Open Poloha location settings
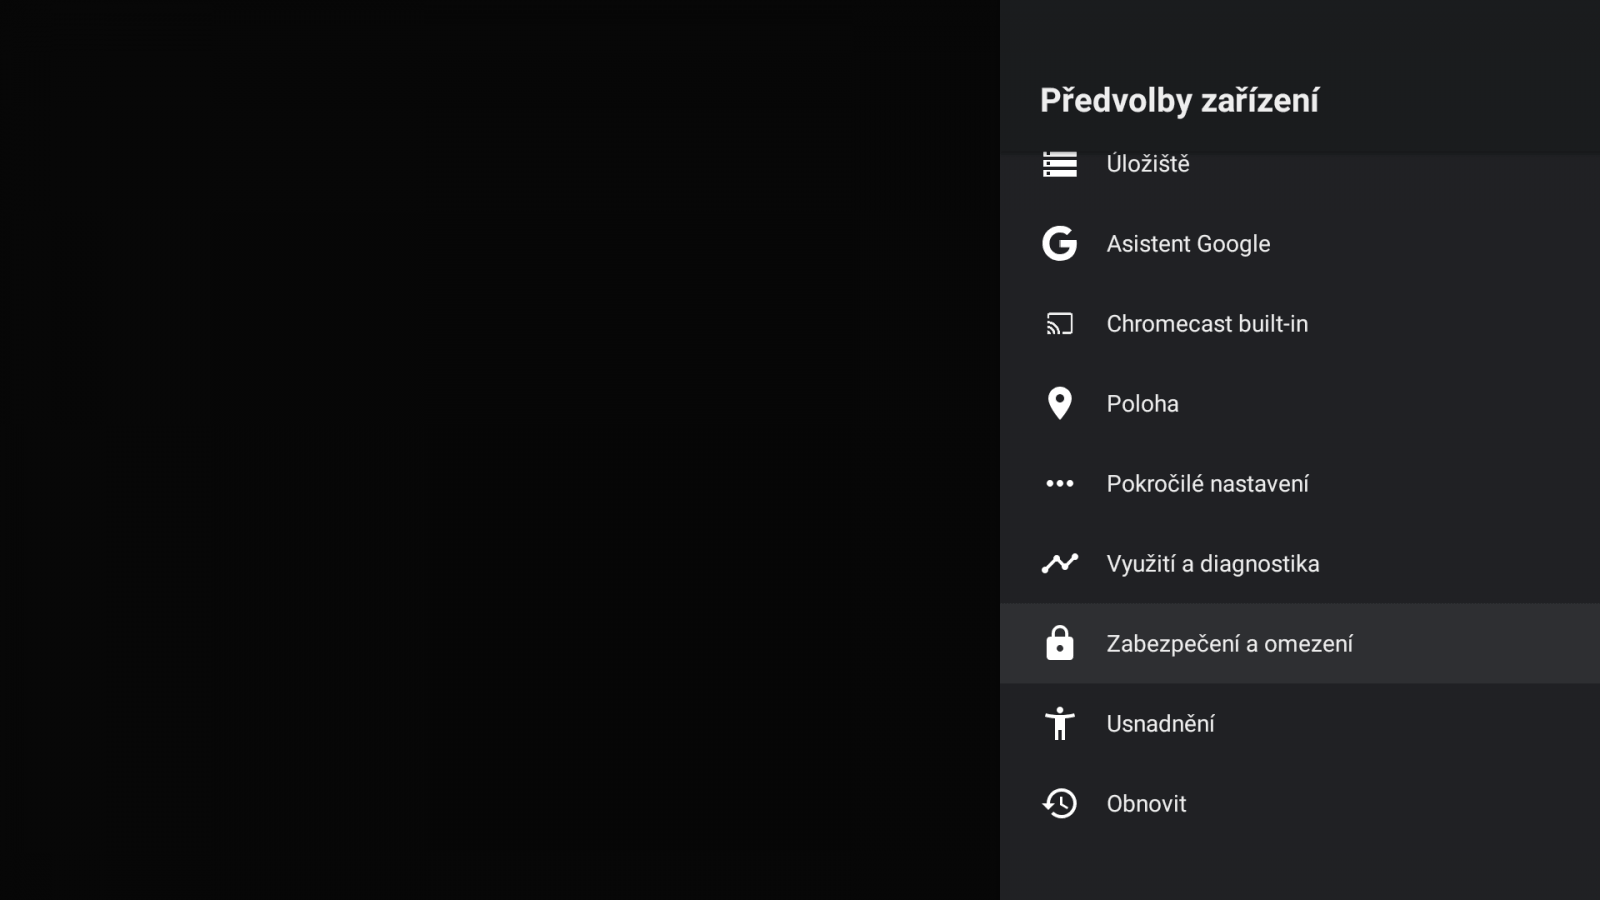 point(1142,404)
